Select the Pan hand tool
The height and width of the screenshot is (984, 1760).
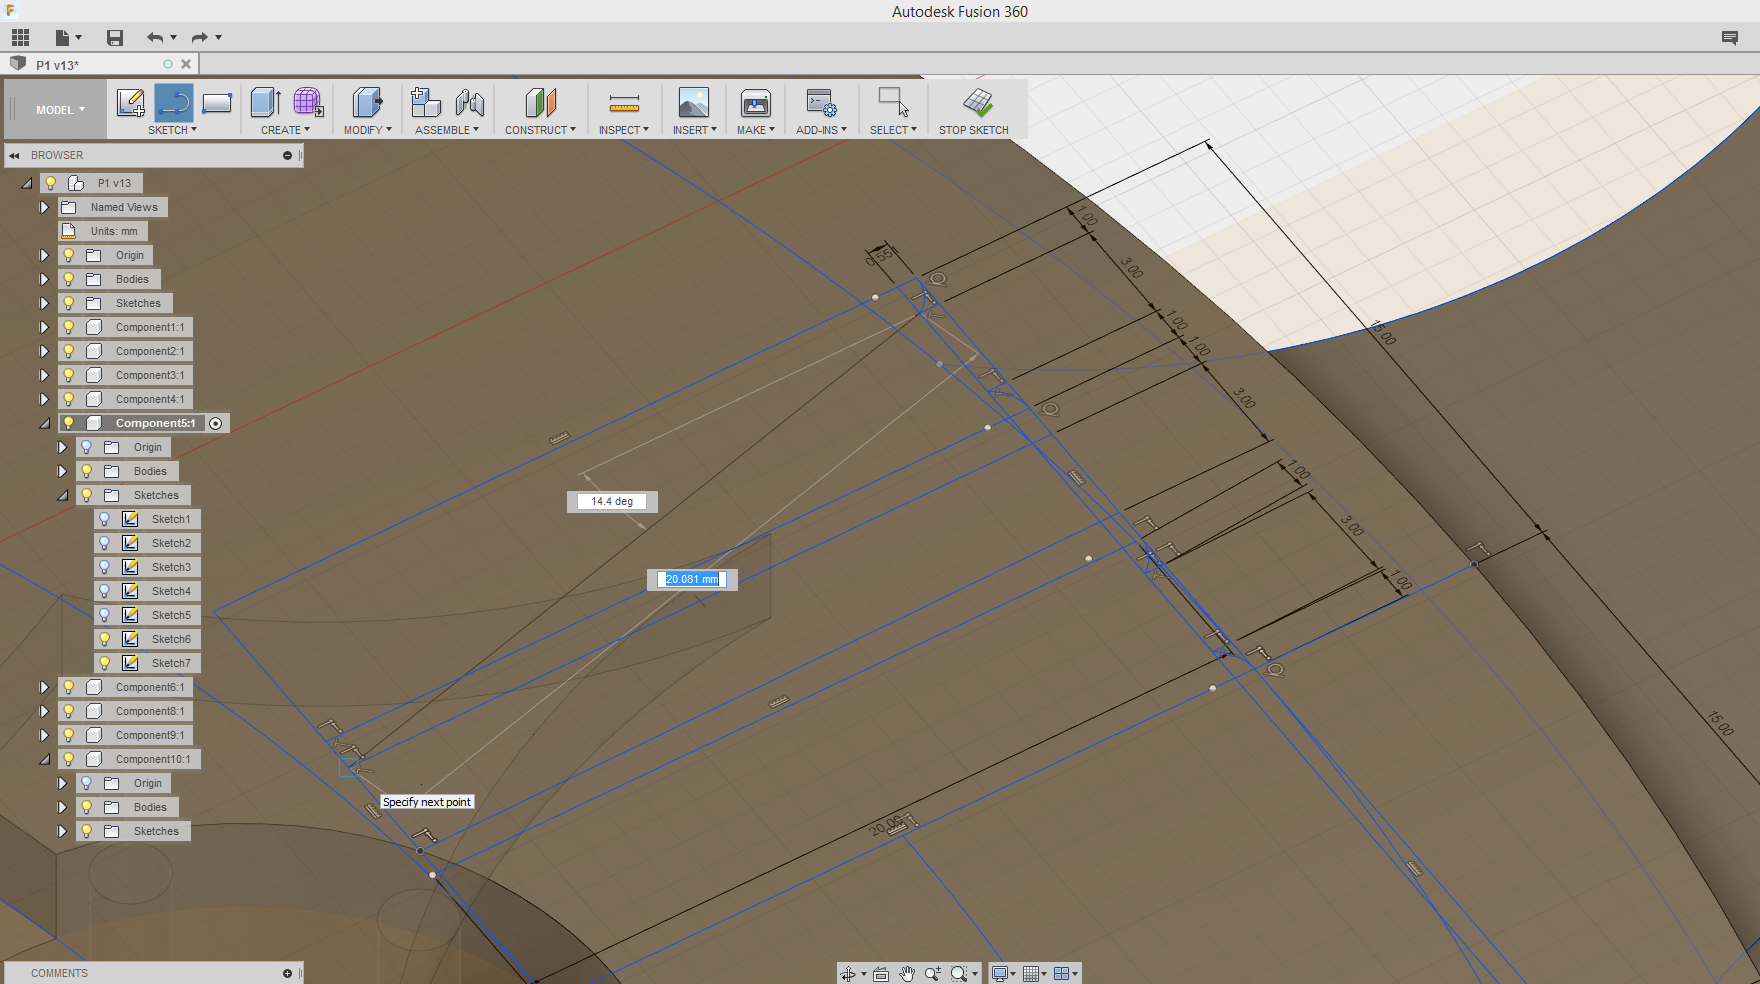click(x=907, y=974)
